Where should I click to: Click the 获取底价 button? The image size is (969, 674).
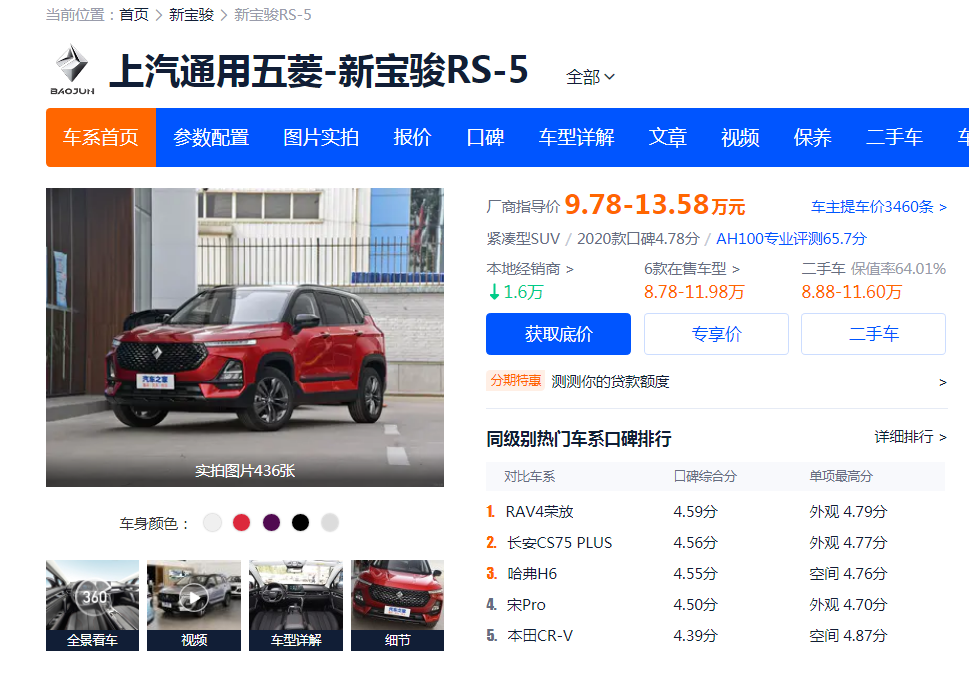559,334
